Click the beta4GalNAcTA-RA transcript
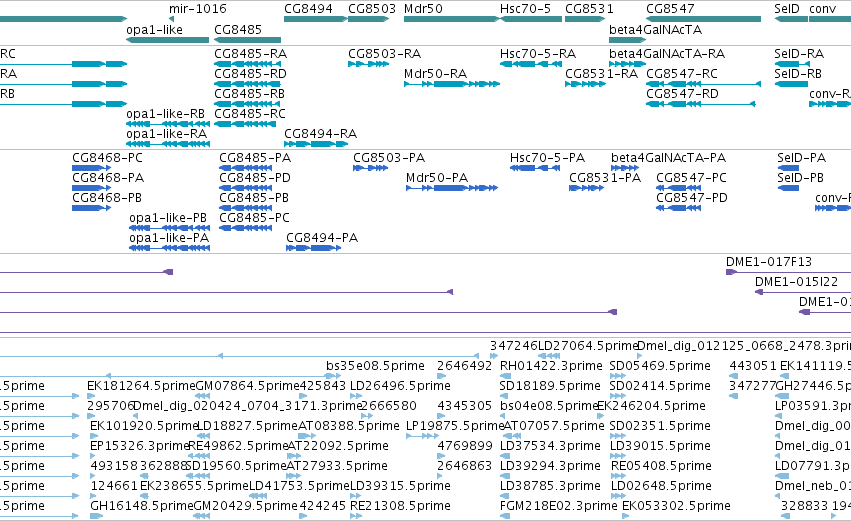Screen dimensions: 851x521 (x=627, y=64)
